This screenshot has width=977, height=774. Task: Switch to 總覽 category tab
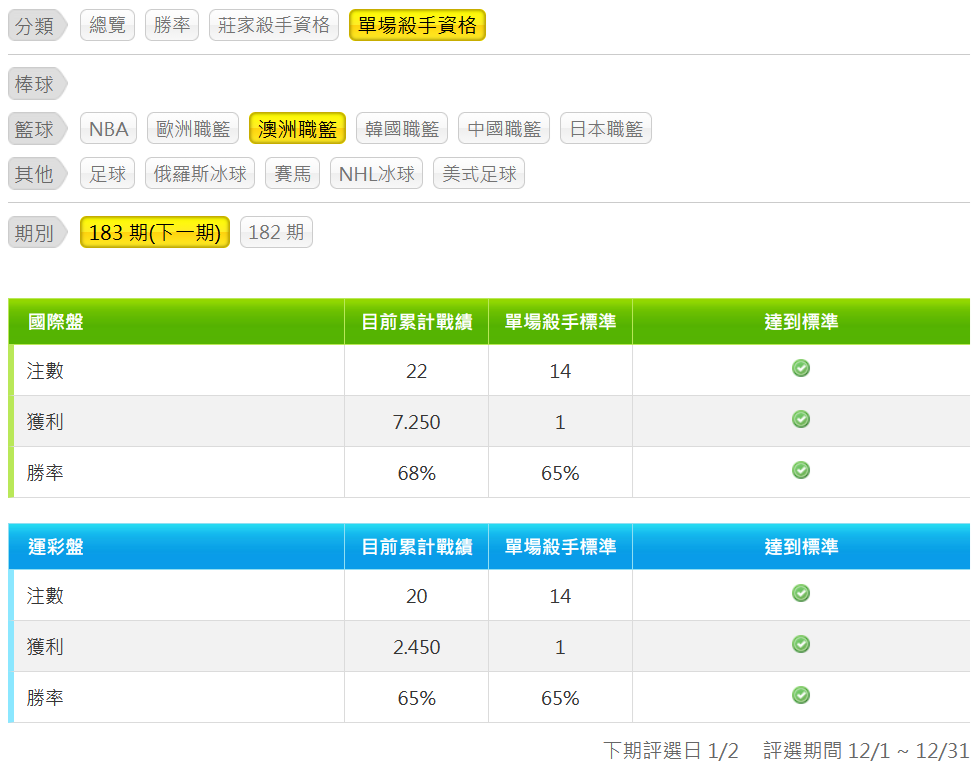click(107, 26)
